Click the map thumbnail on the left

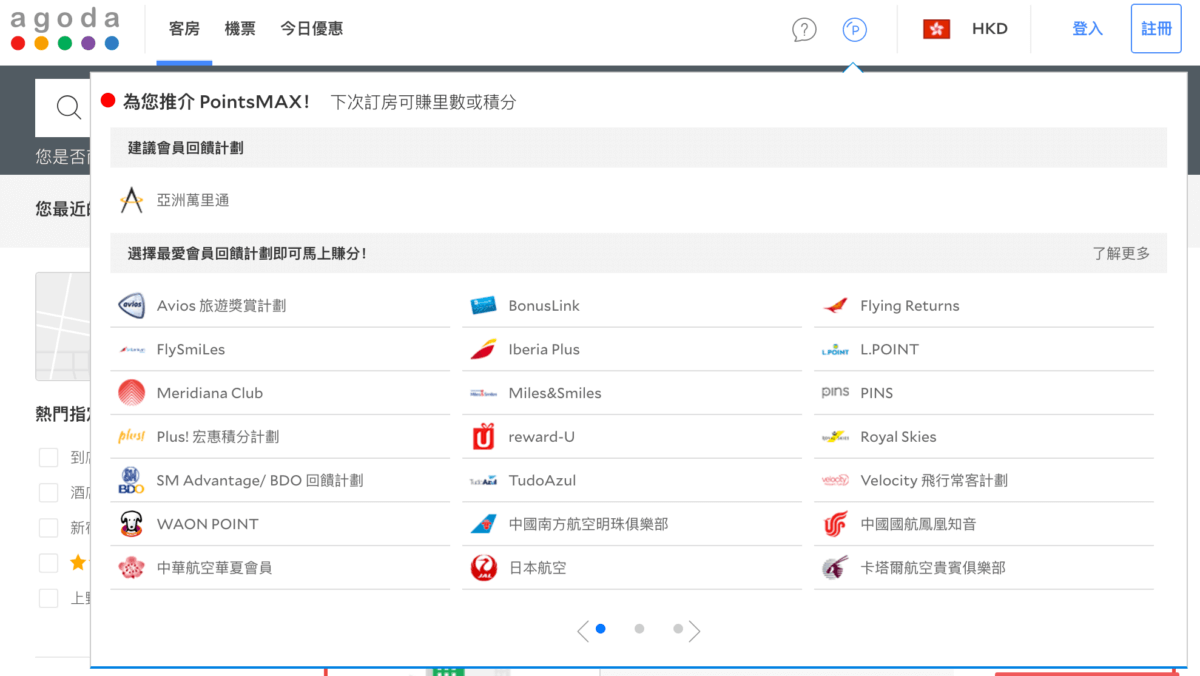pos(62,326)
